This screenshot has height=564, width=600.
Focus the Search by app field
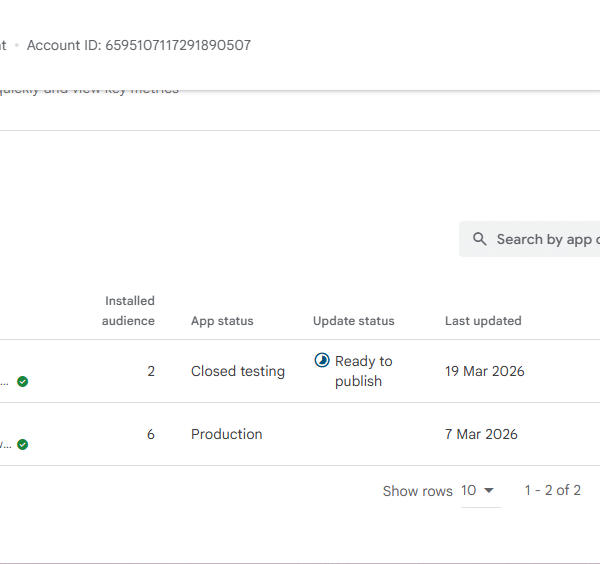[x=530, y=239]
